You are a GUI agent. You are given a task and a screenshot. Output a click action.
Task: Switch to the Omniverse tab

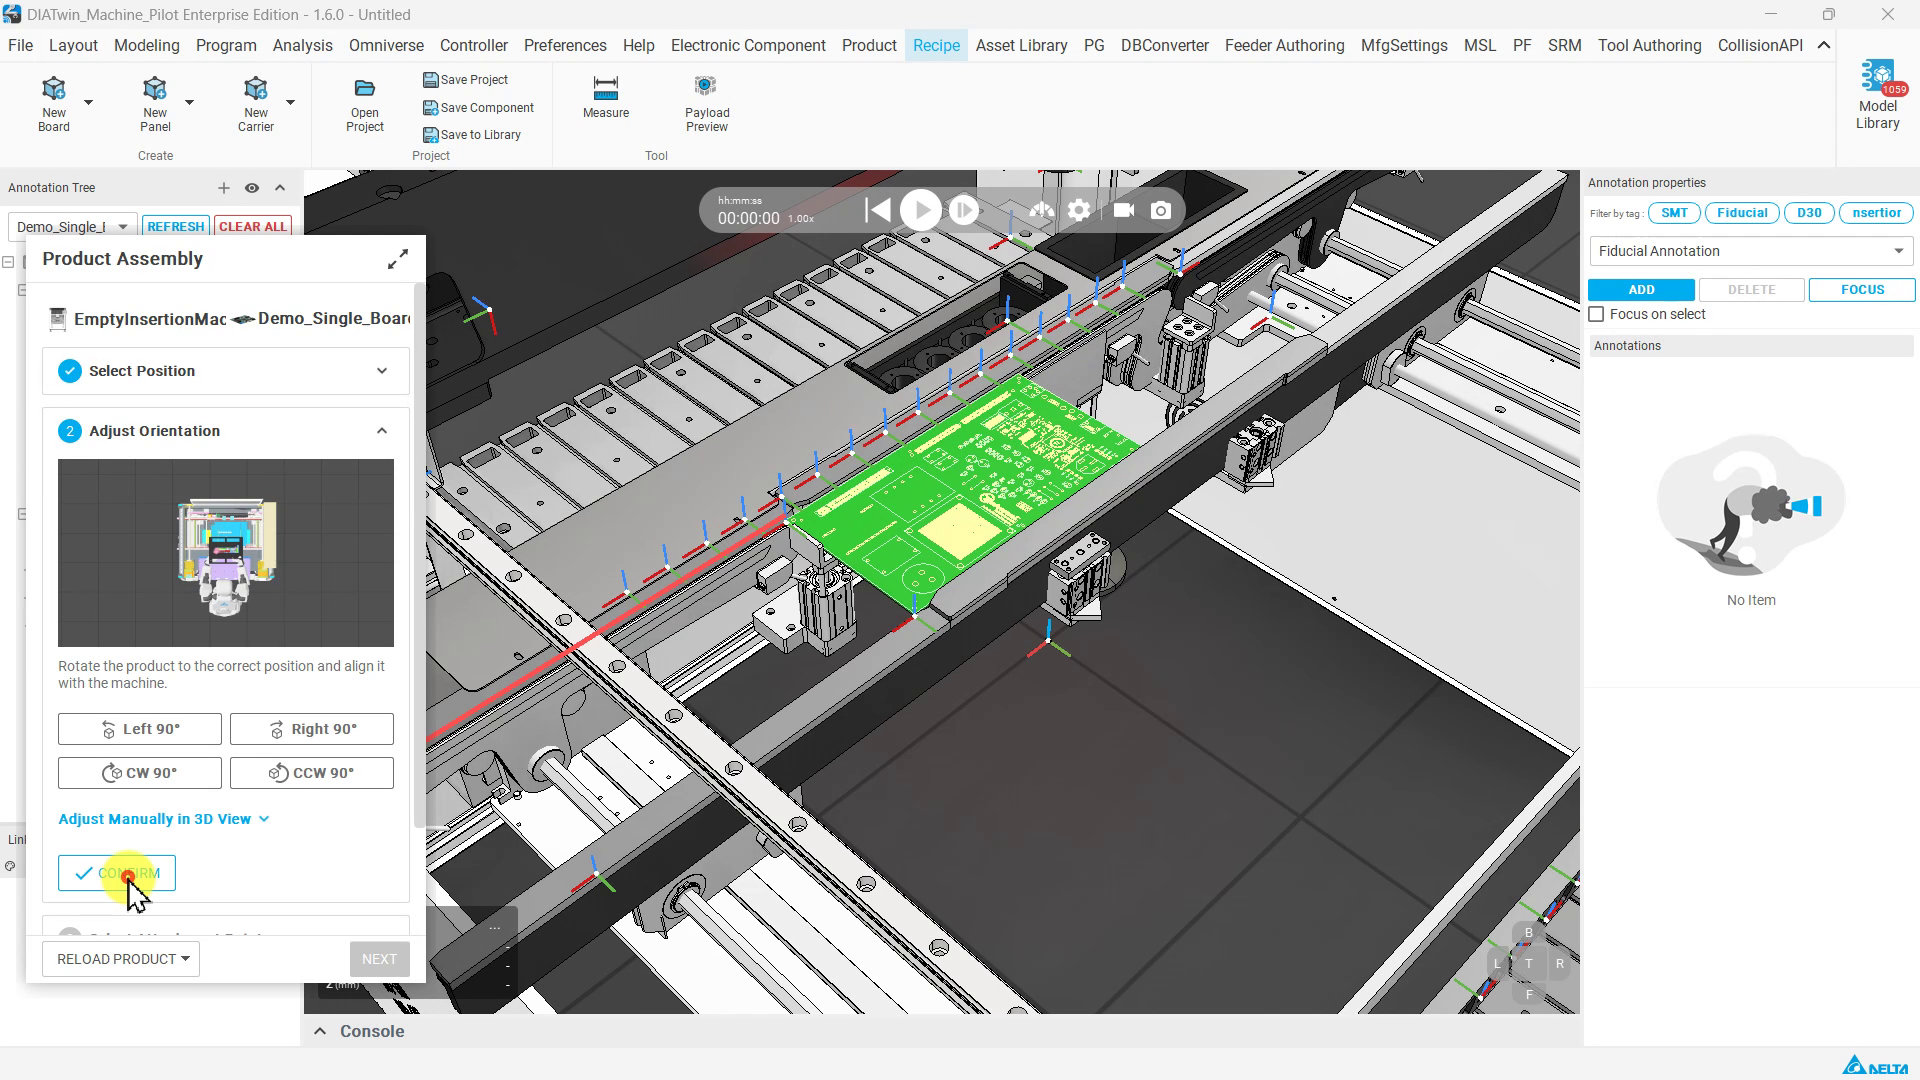coord(386,45)
